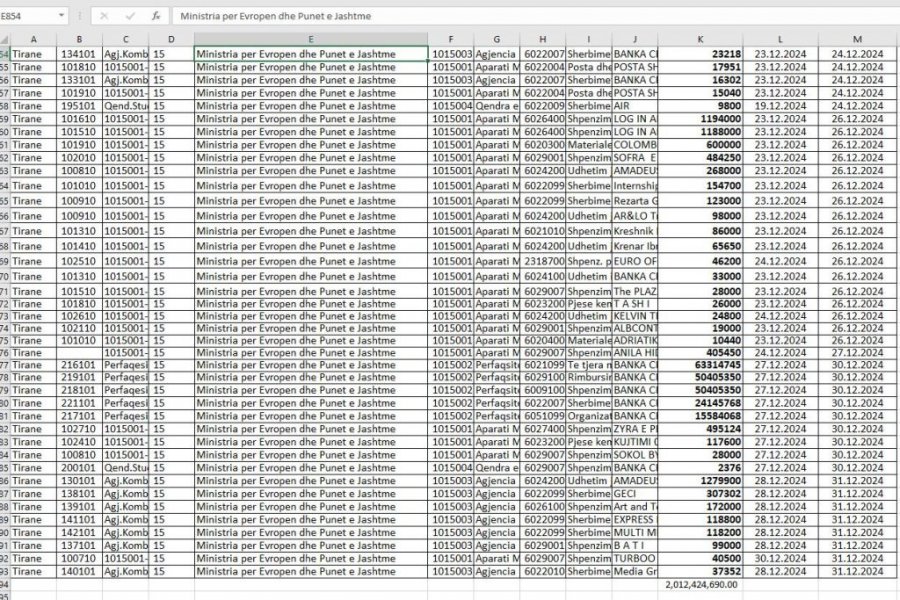Viewport: 900px width, 600px height.
Task: Select column A header
Action: (33, 38)
